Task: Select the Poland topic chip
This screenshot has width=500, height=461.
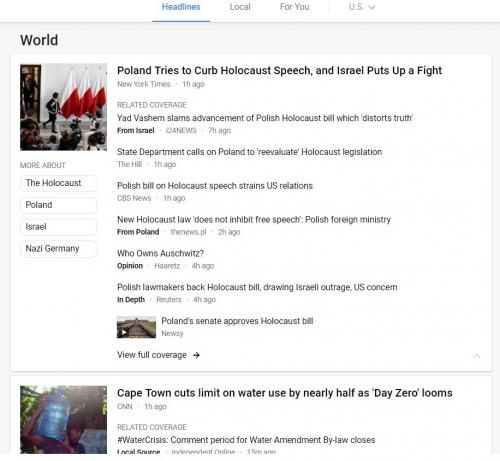Action: coord(58,205)
